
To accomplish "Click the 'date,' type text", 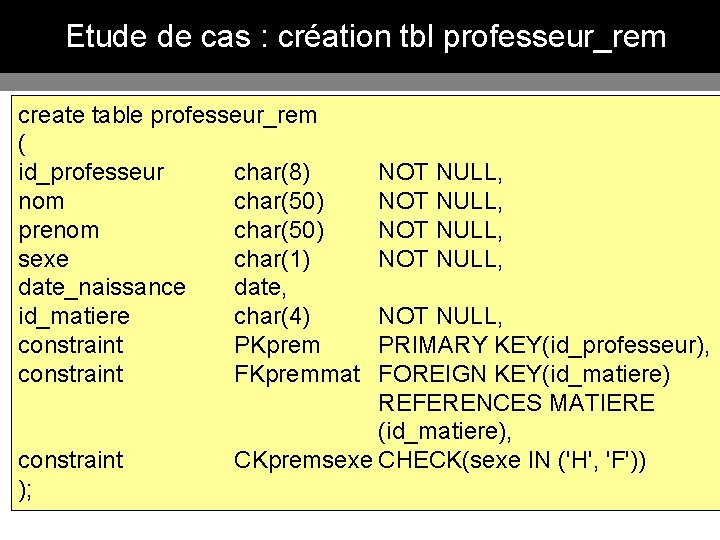I will (261, 288).
